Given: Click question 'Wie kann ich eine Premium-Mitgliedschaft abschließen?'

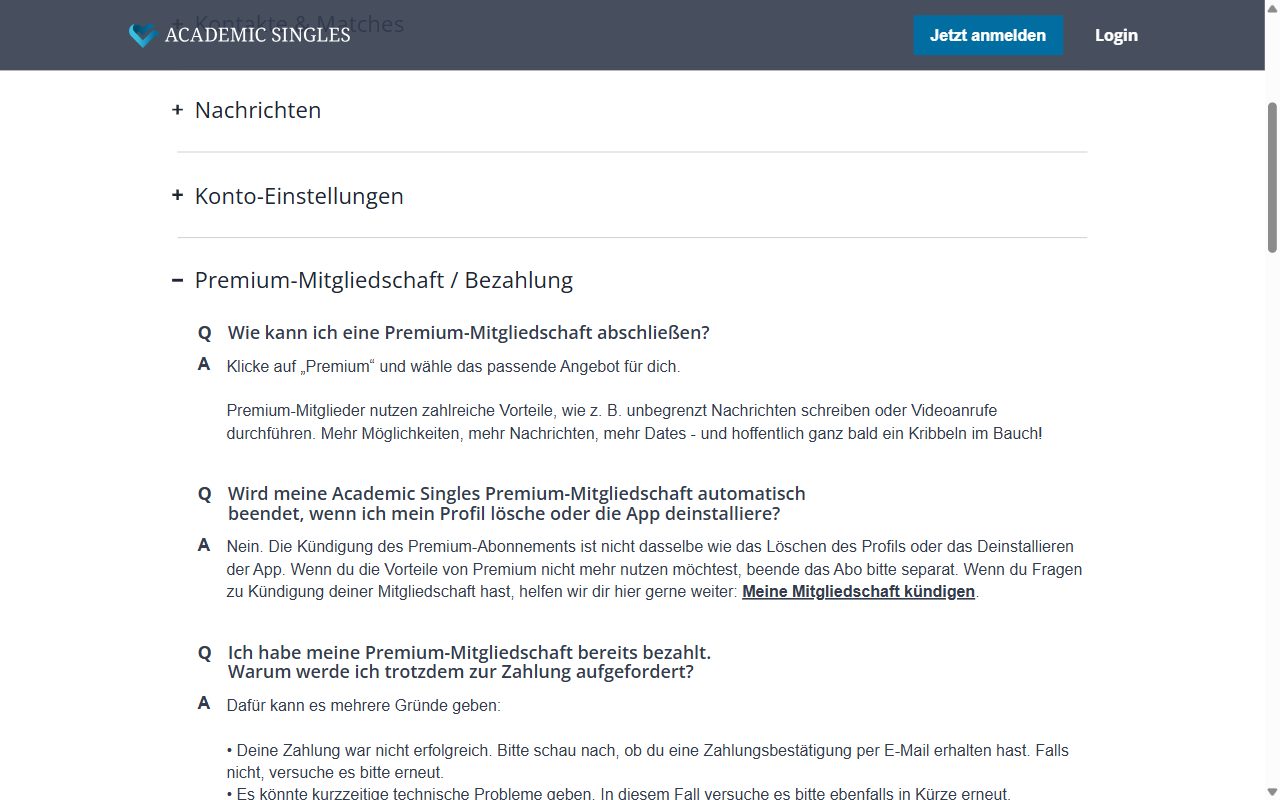Looking at the screenshot, I should click(468, 332).
